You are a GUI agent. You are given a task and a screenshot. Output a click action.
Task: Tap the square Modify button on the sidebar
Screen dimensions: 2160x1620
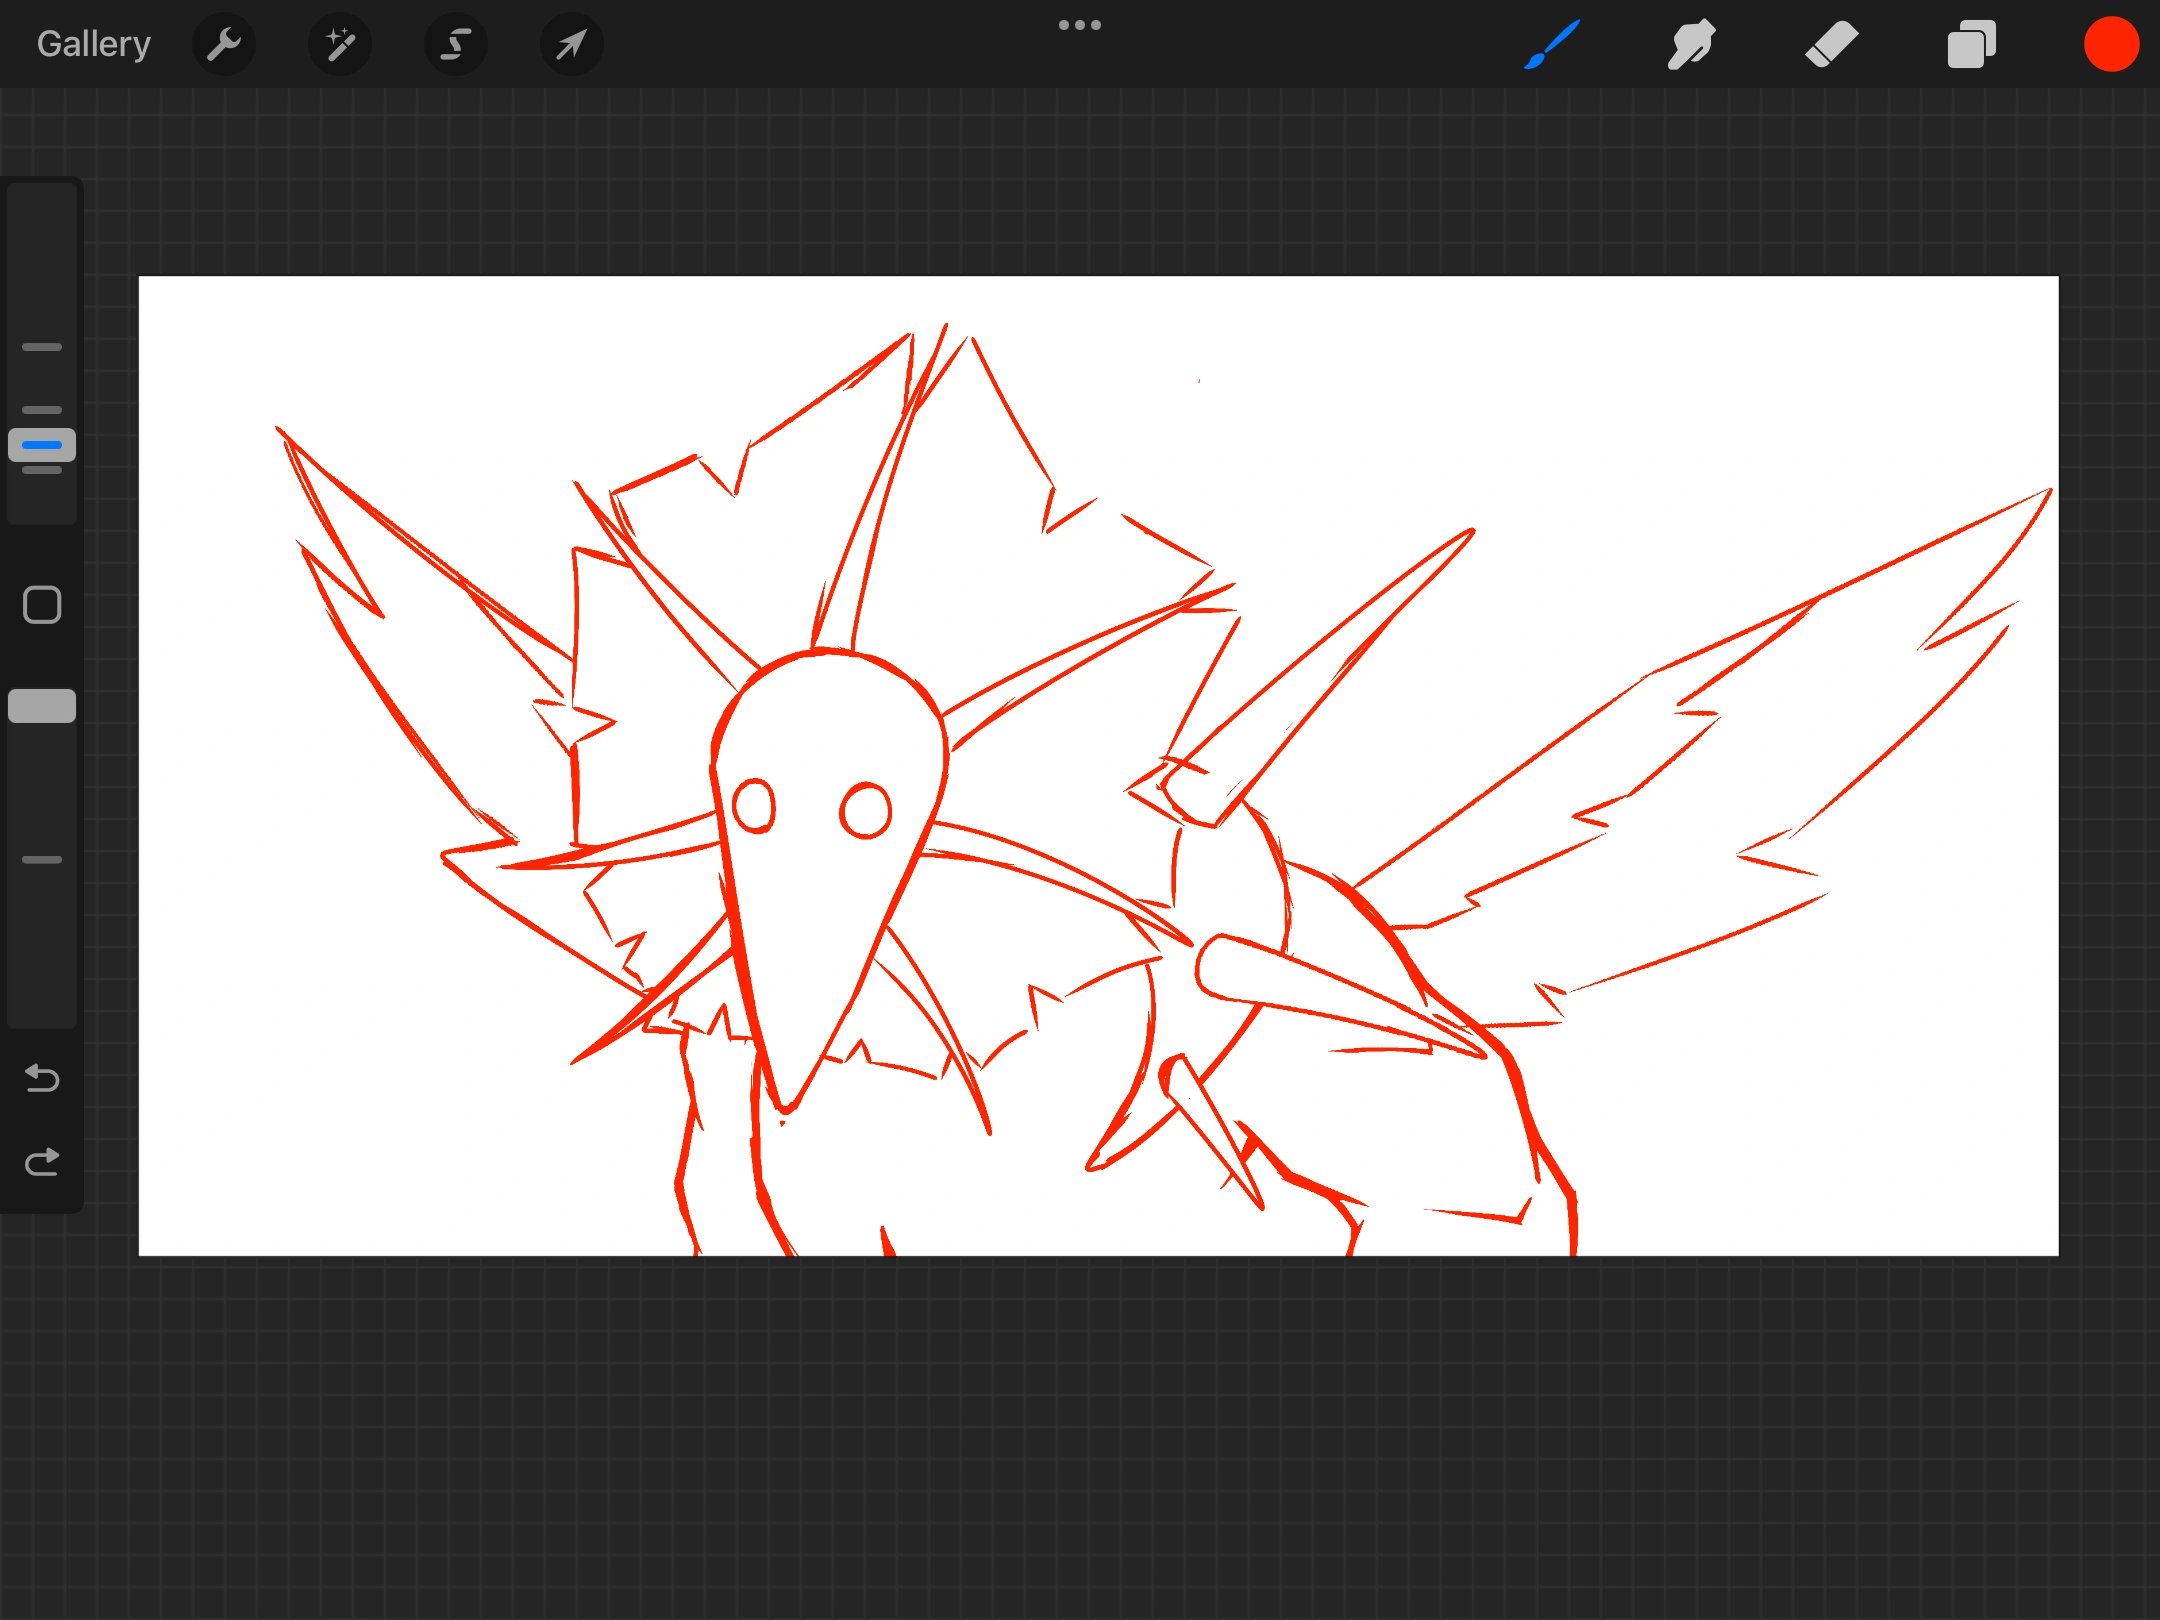(41, 605)
